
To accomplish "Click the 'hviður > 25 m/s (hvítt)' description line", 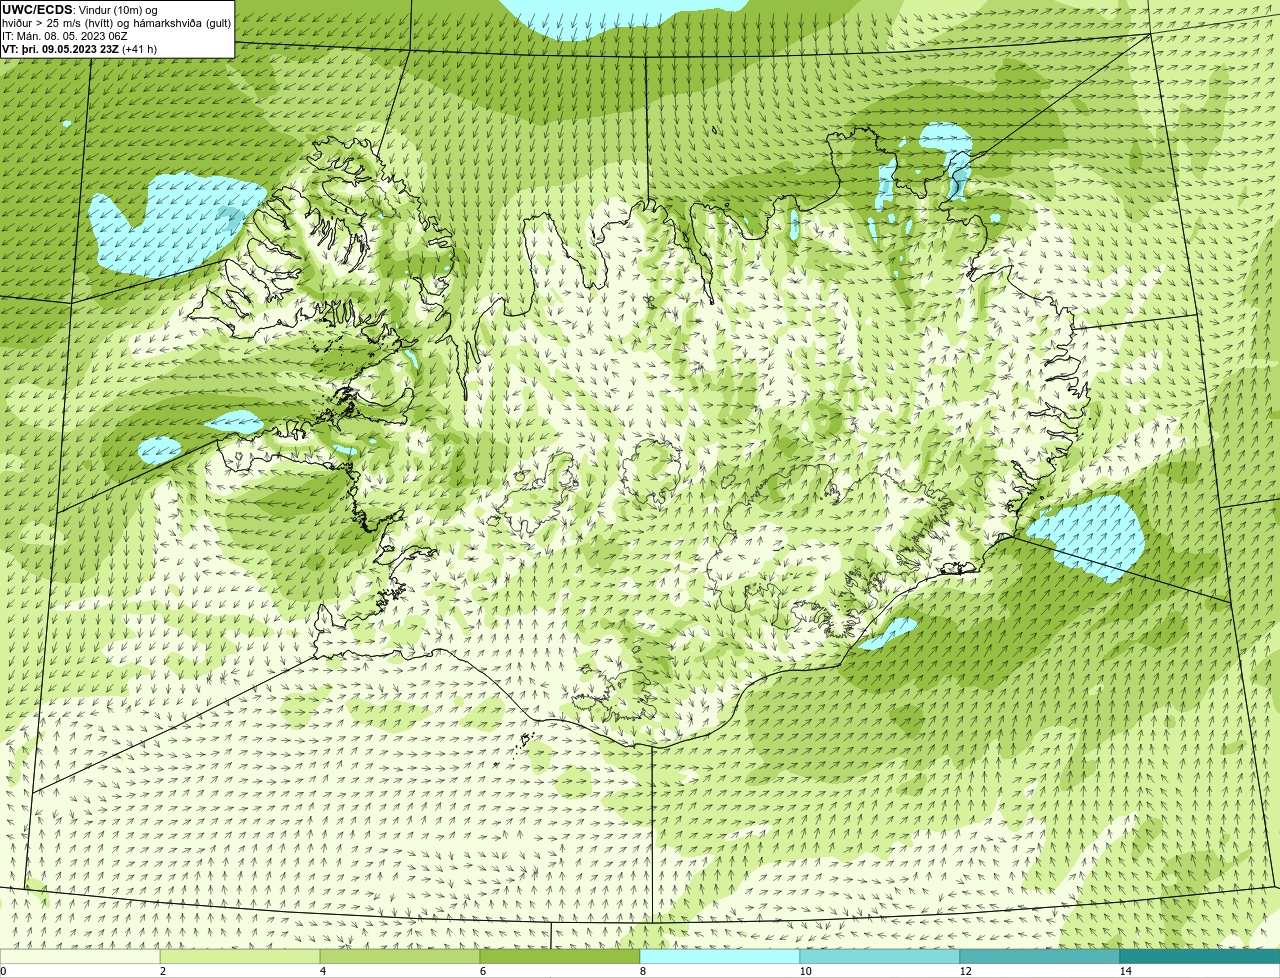I will 117,22.
